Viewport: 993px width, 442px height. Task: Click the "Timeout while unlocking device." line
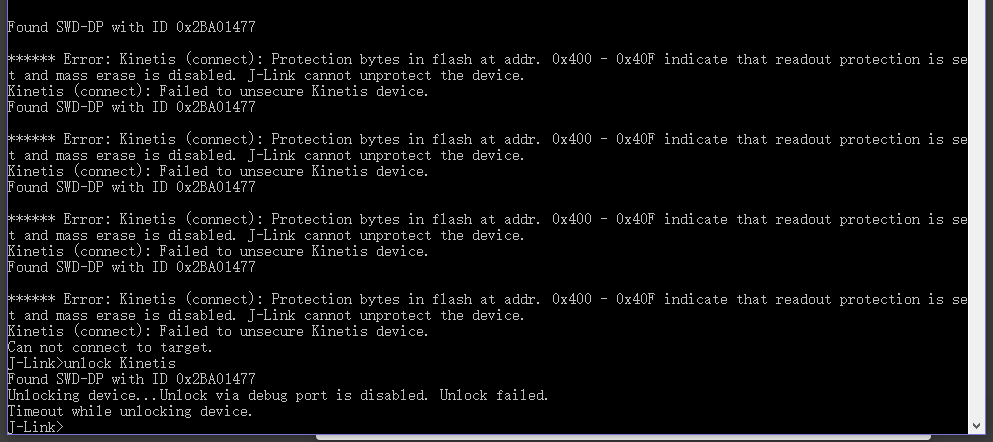point(130,411)
